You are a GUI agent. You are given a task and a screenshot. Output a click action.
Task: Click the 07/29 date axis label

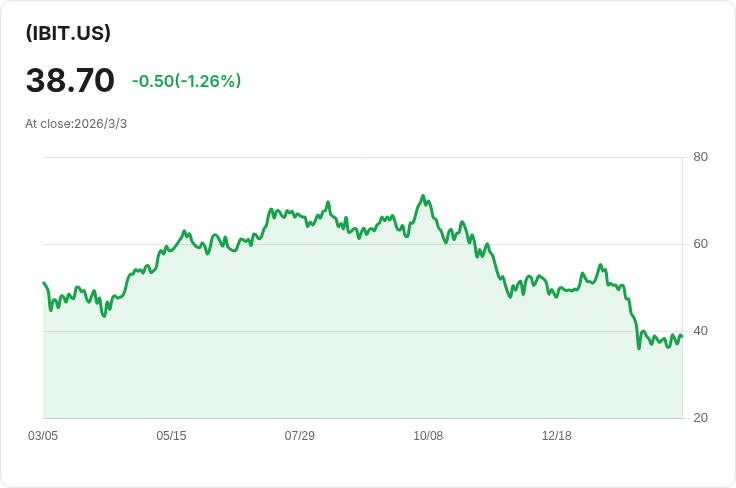[299, 436]
